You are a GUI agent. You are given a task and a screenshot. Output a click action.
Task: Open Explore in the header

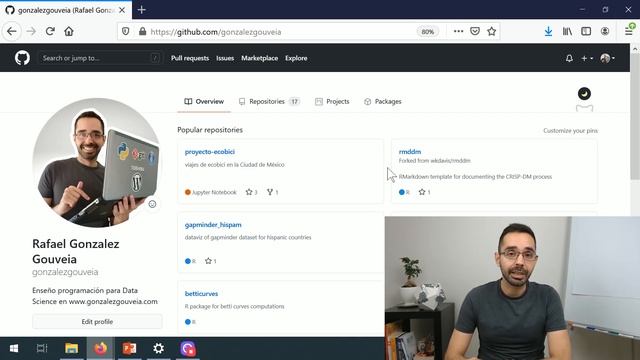tap(296, 58)
